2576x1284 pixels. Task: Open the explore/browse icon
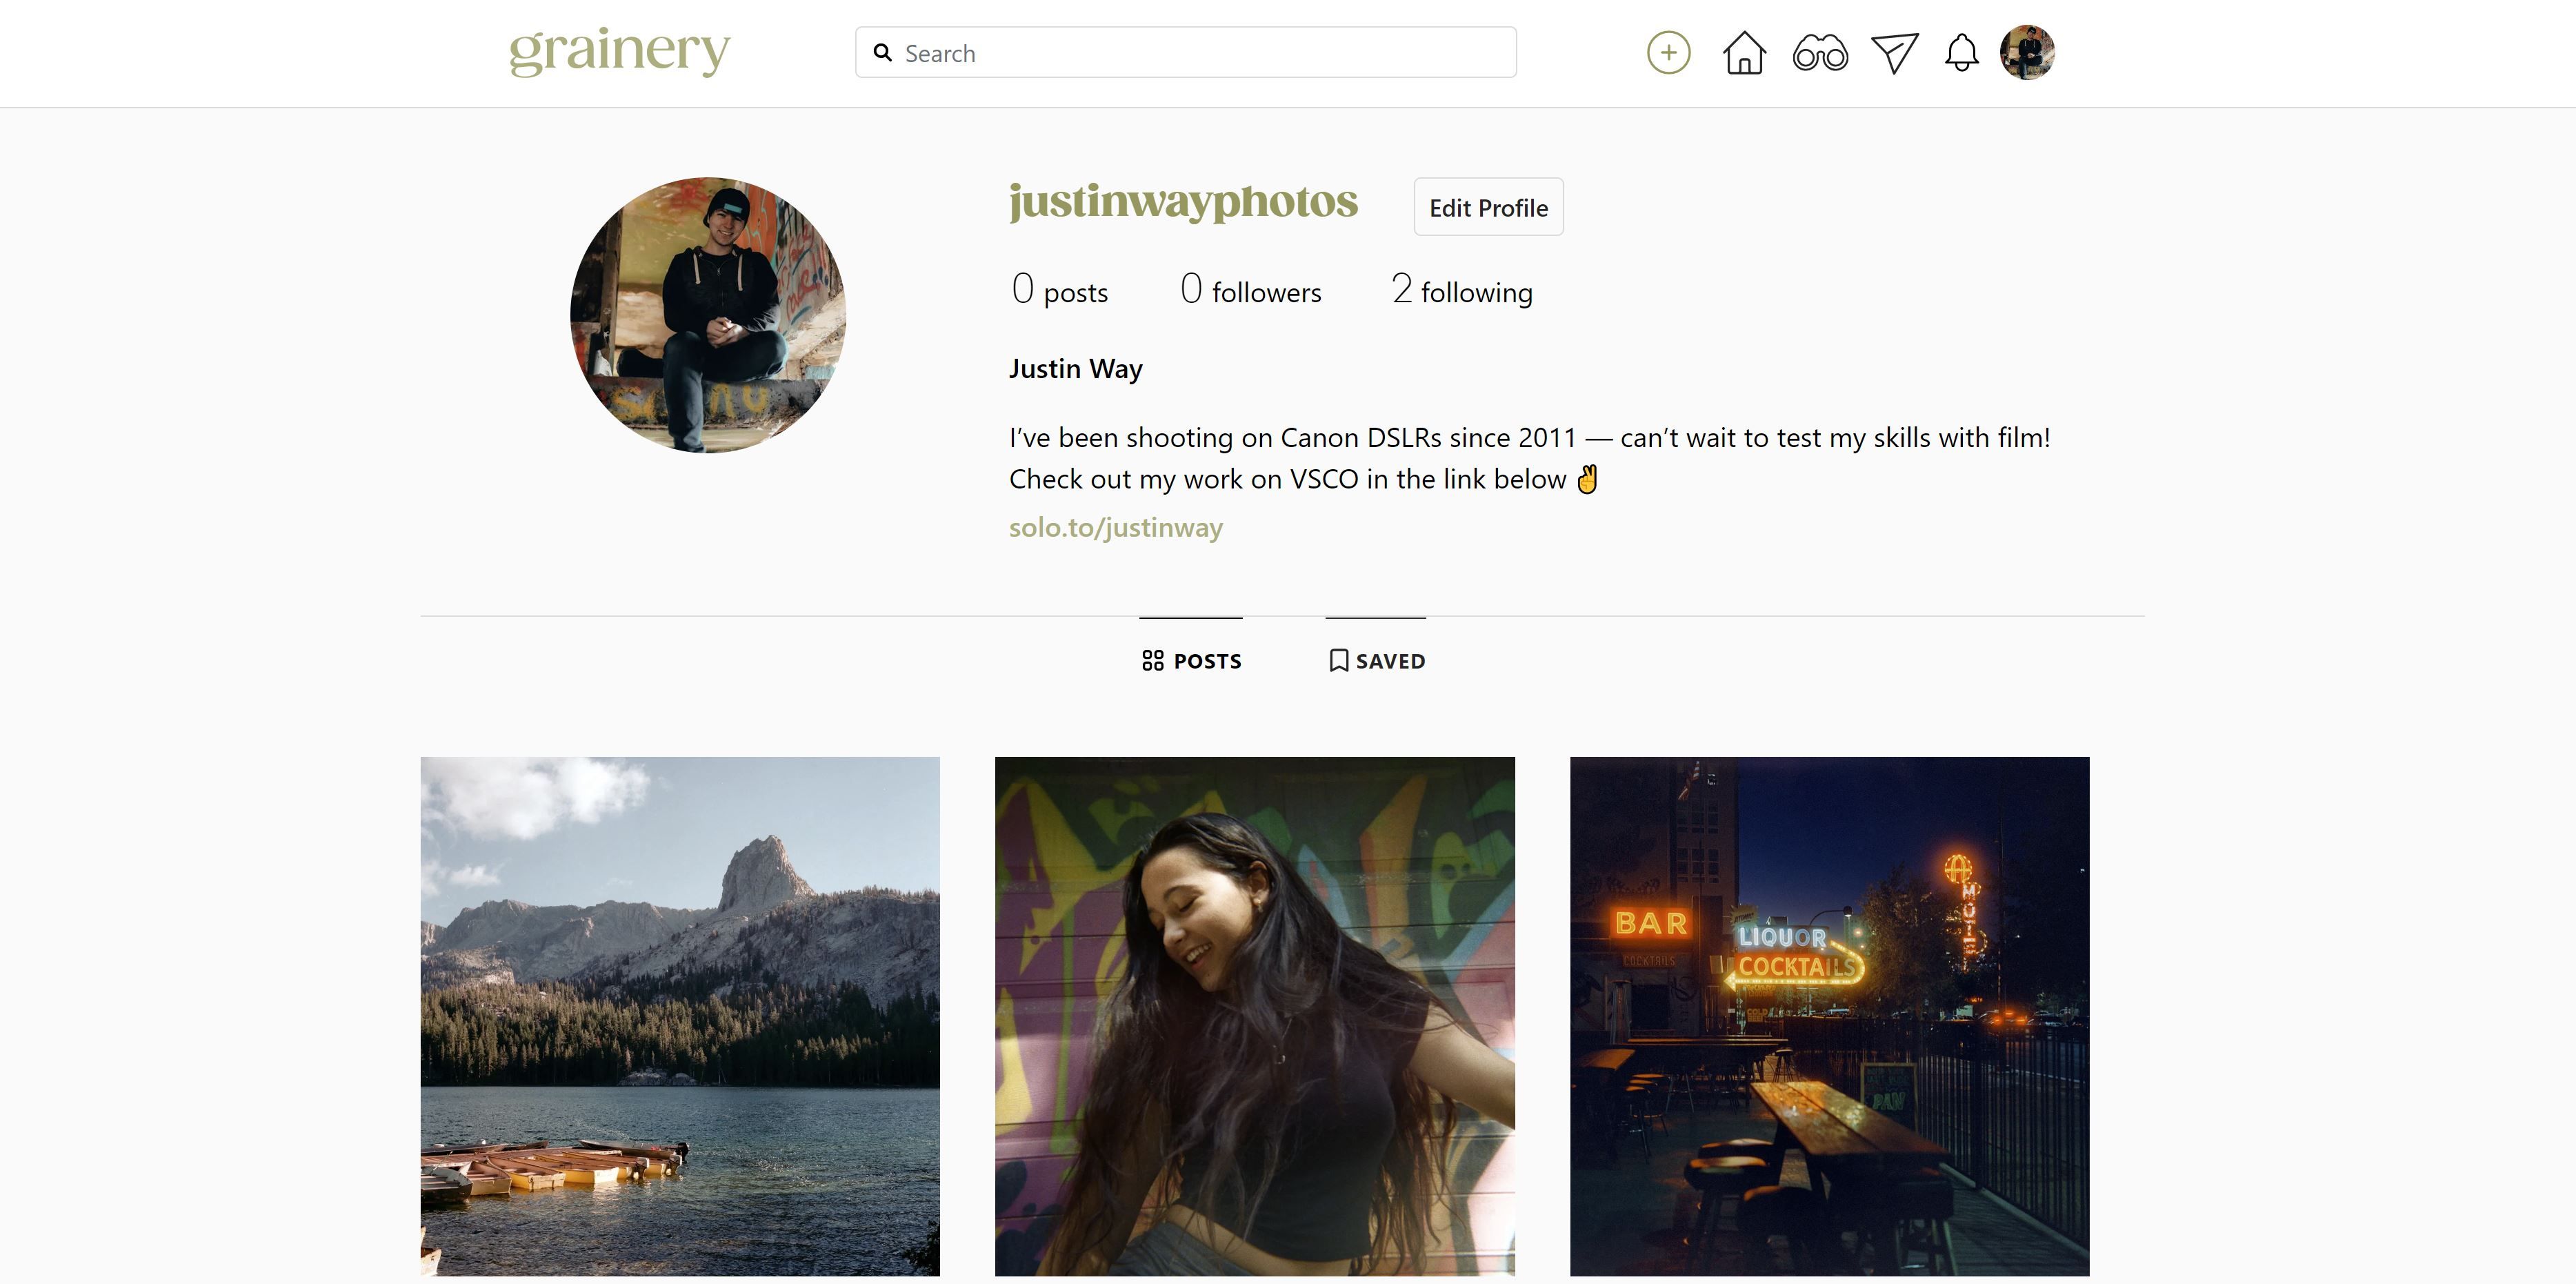coord(1819,52)
